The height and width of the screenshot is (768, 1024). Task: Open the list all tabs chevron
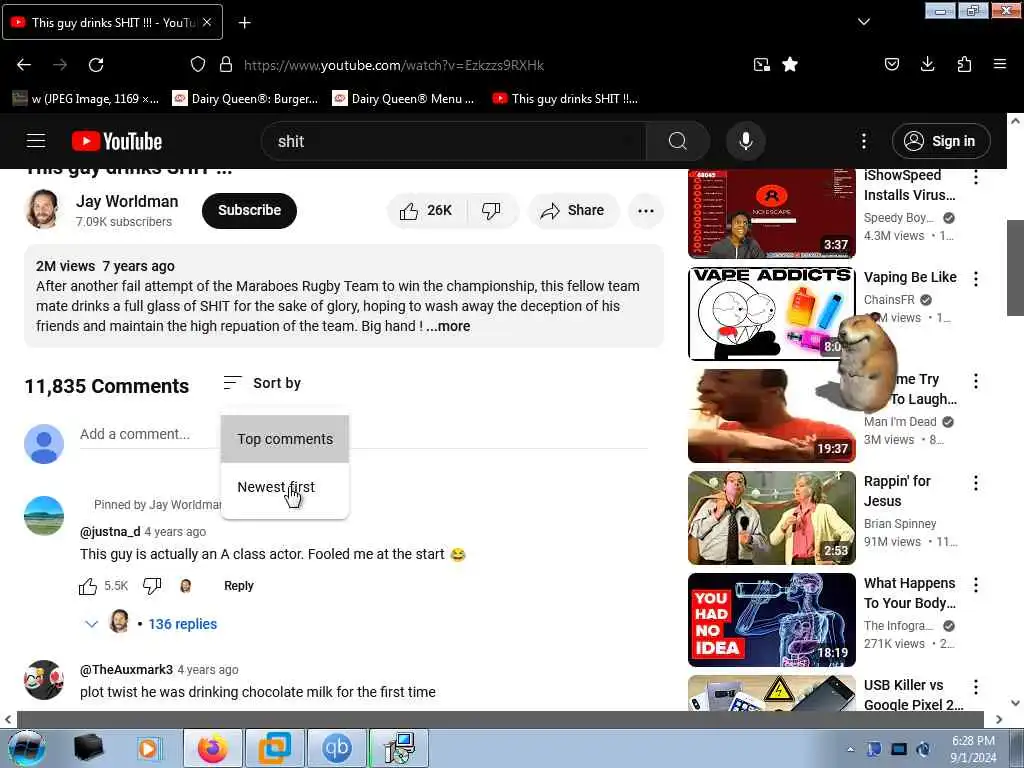[863, 22]
